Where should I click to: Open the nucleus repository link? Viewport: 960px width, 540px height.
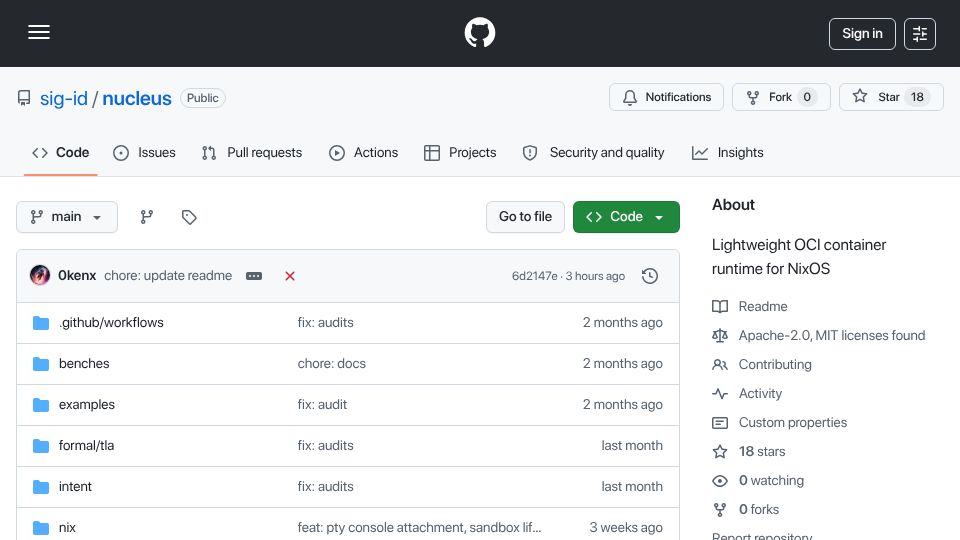pos(137,98)
